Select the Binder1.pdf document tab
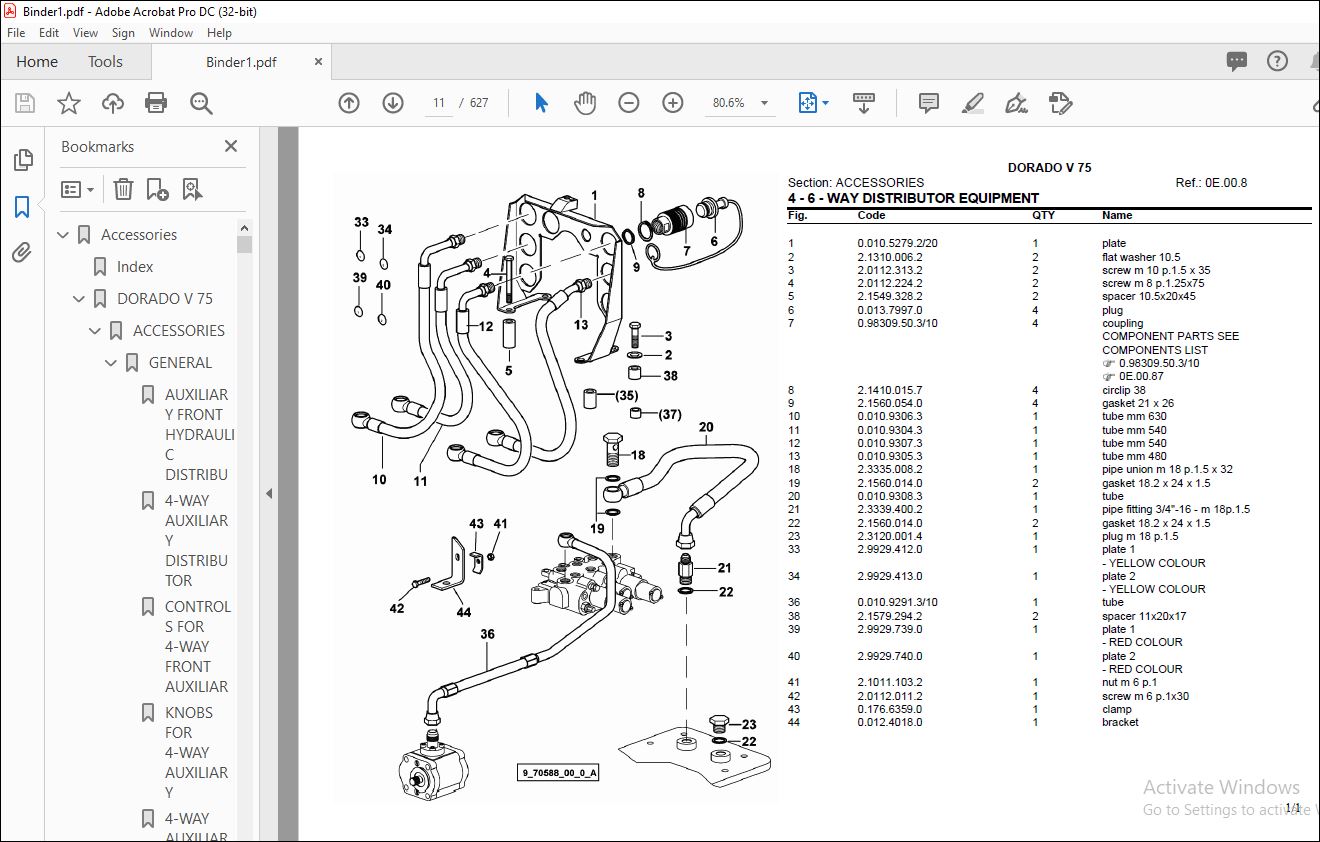This screenshot has height=842, width=1320. (x=241, y=62)
